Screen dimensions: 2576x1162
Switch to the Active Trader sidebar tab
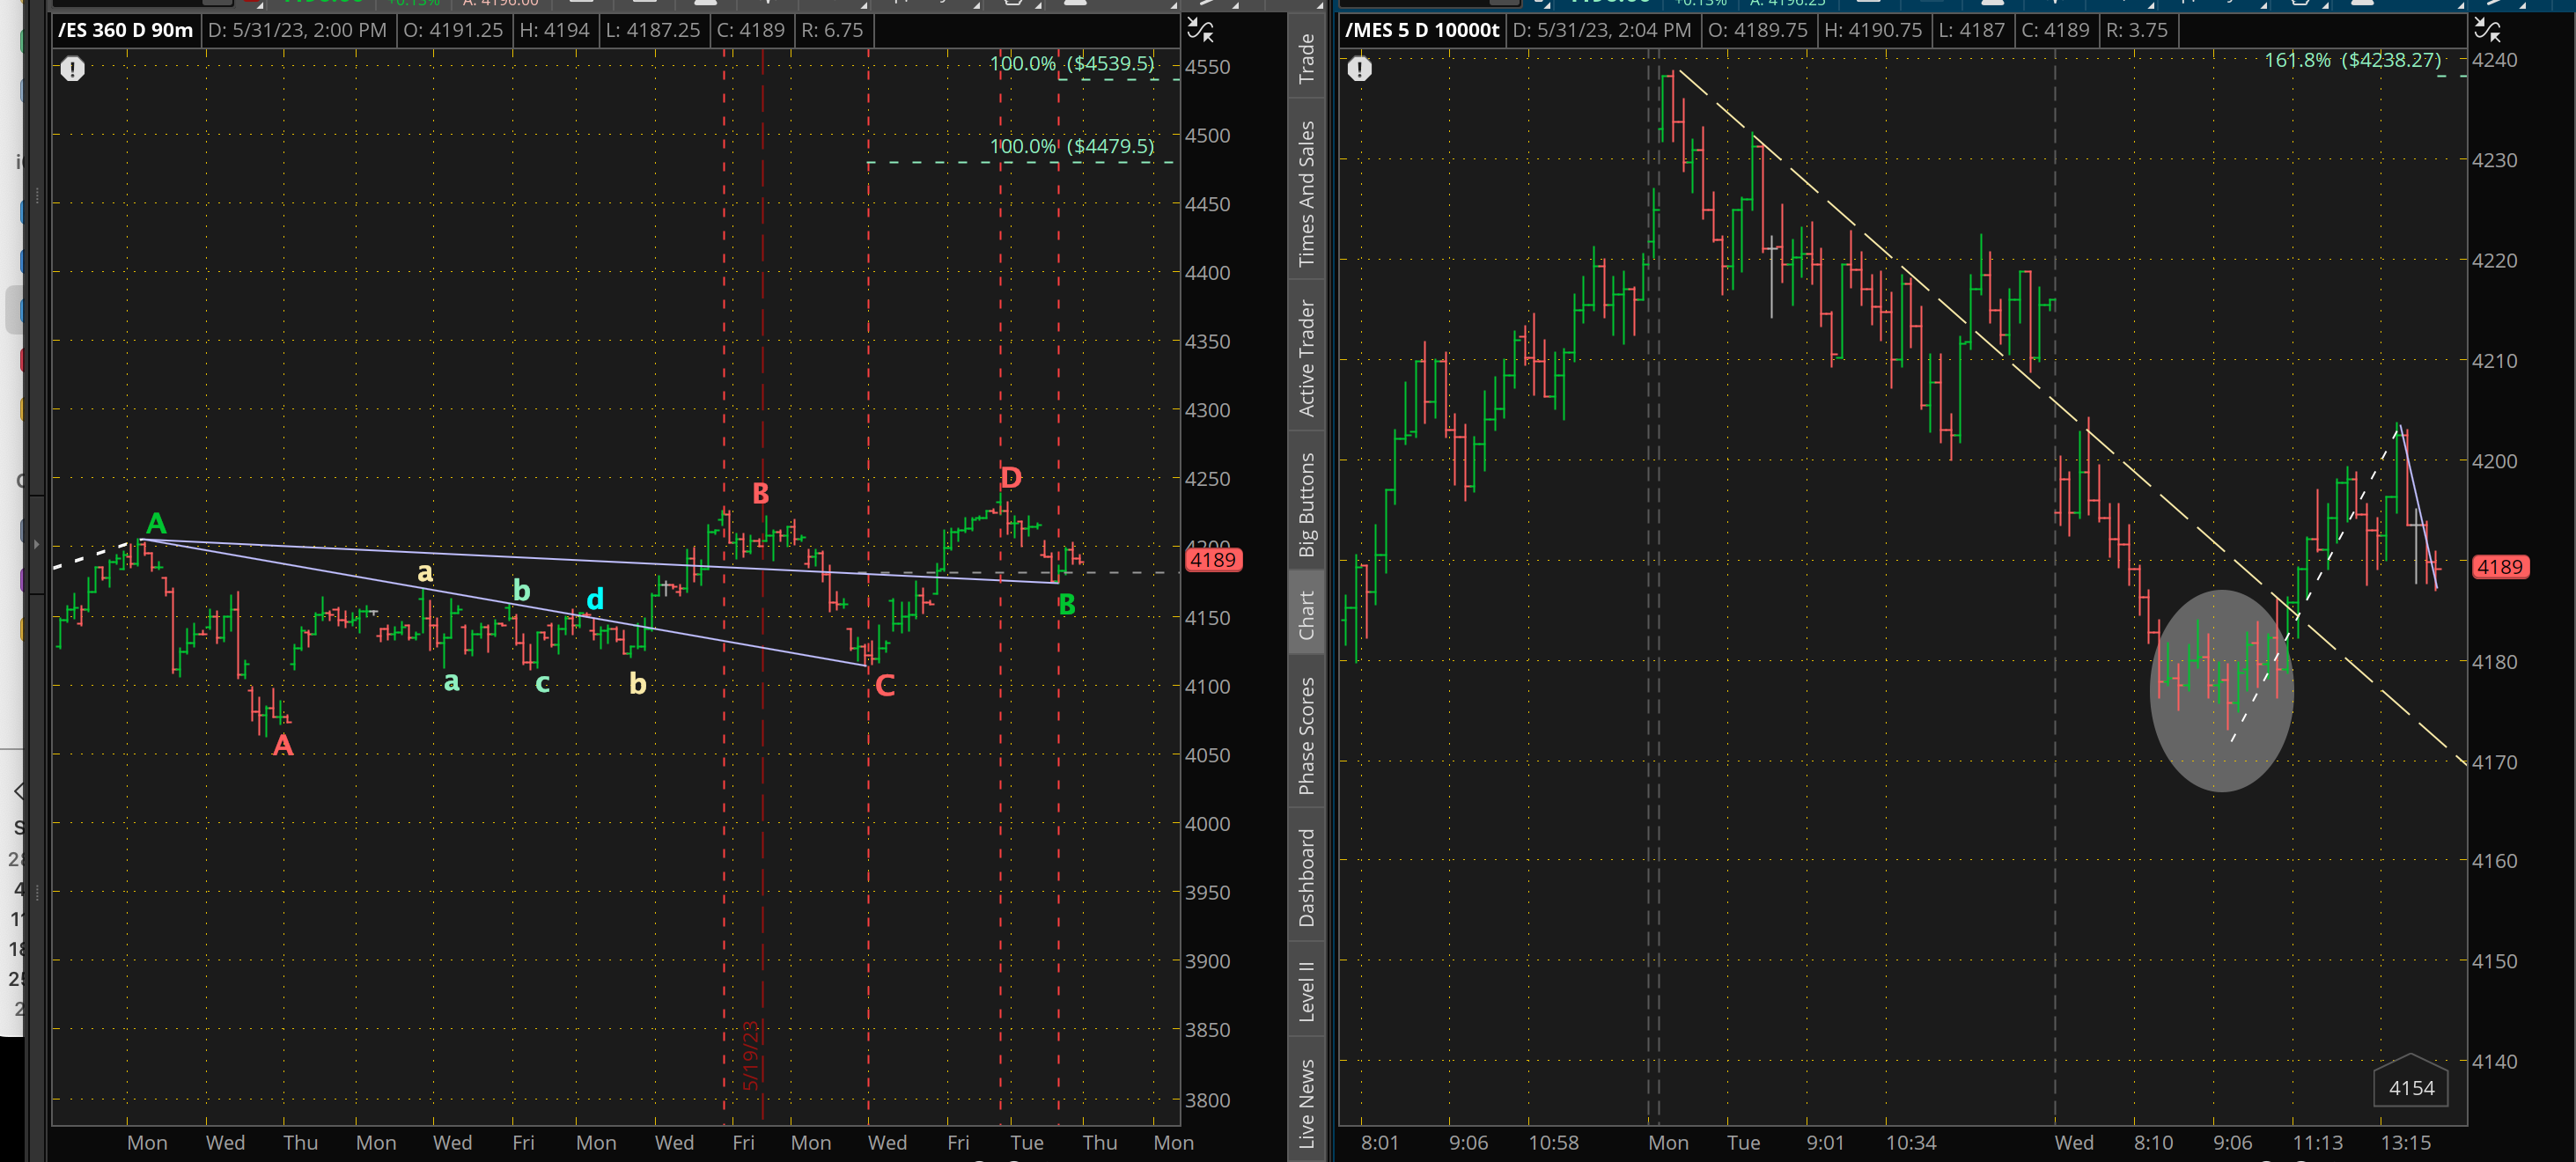(x=1306, y=357)
